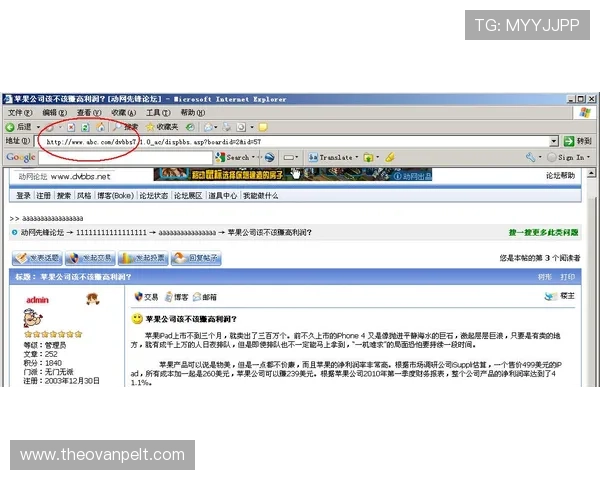This screenshot has height=480, width=600.
Task: Click the History icon in the IE toolbar
Action: [190, 127]
